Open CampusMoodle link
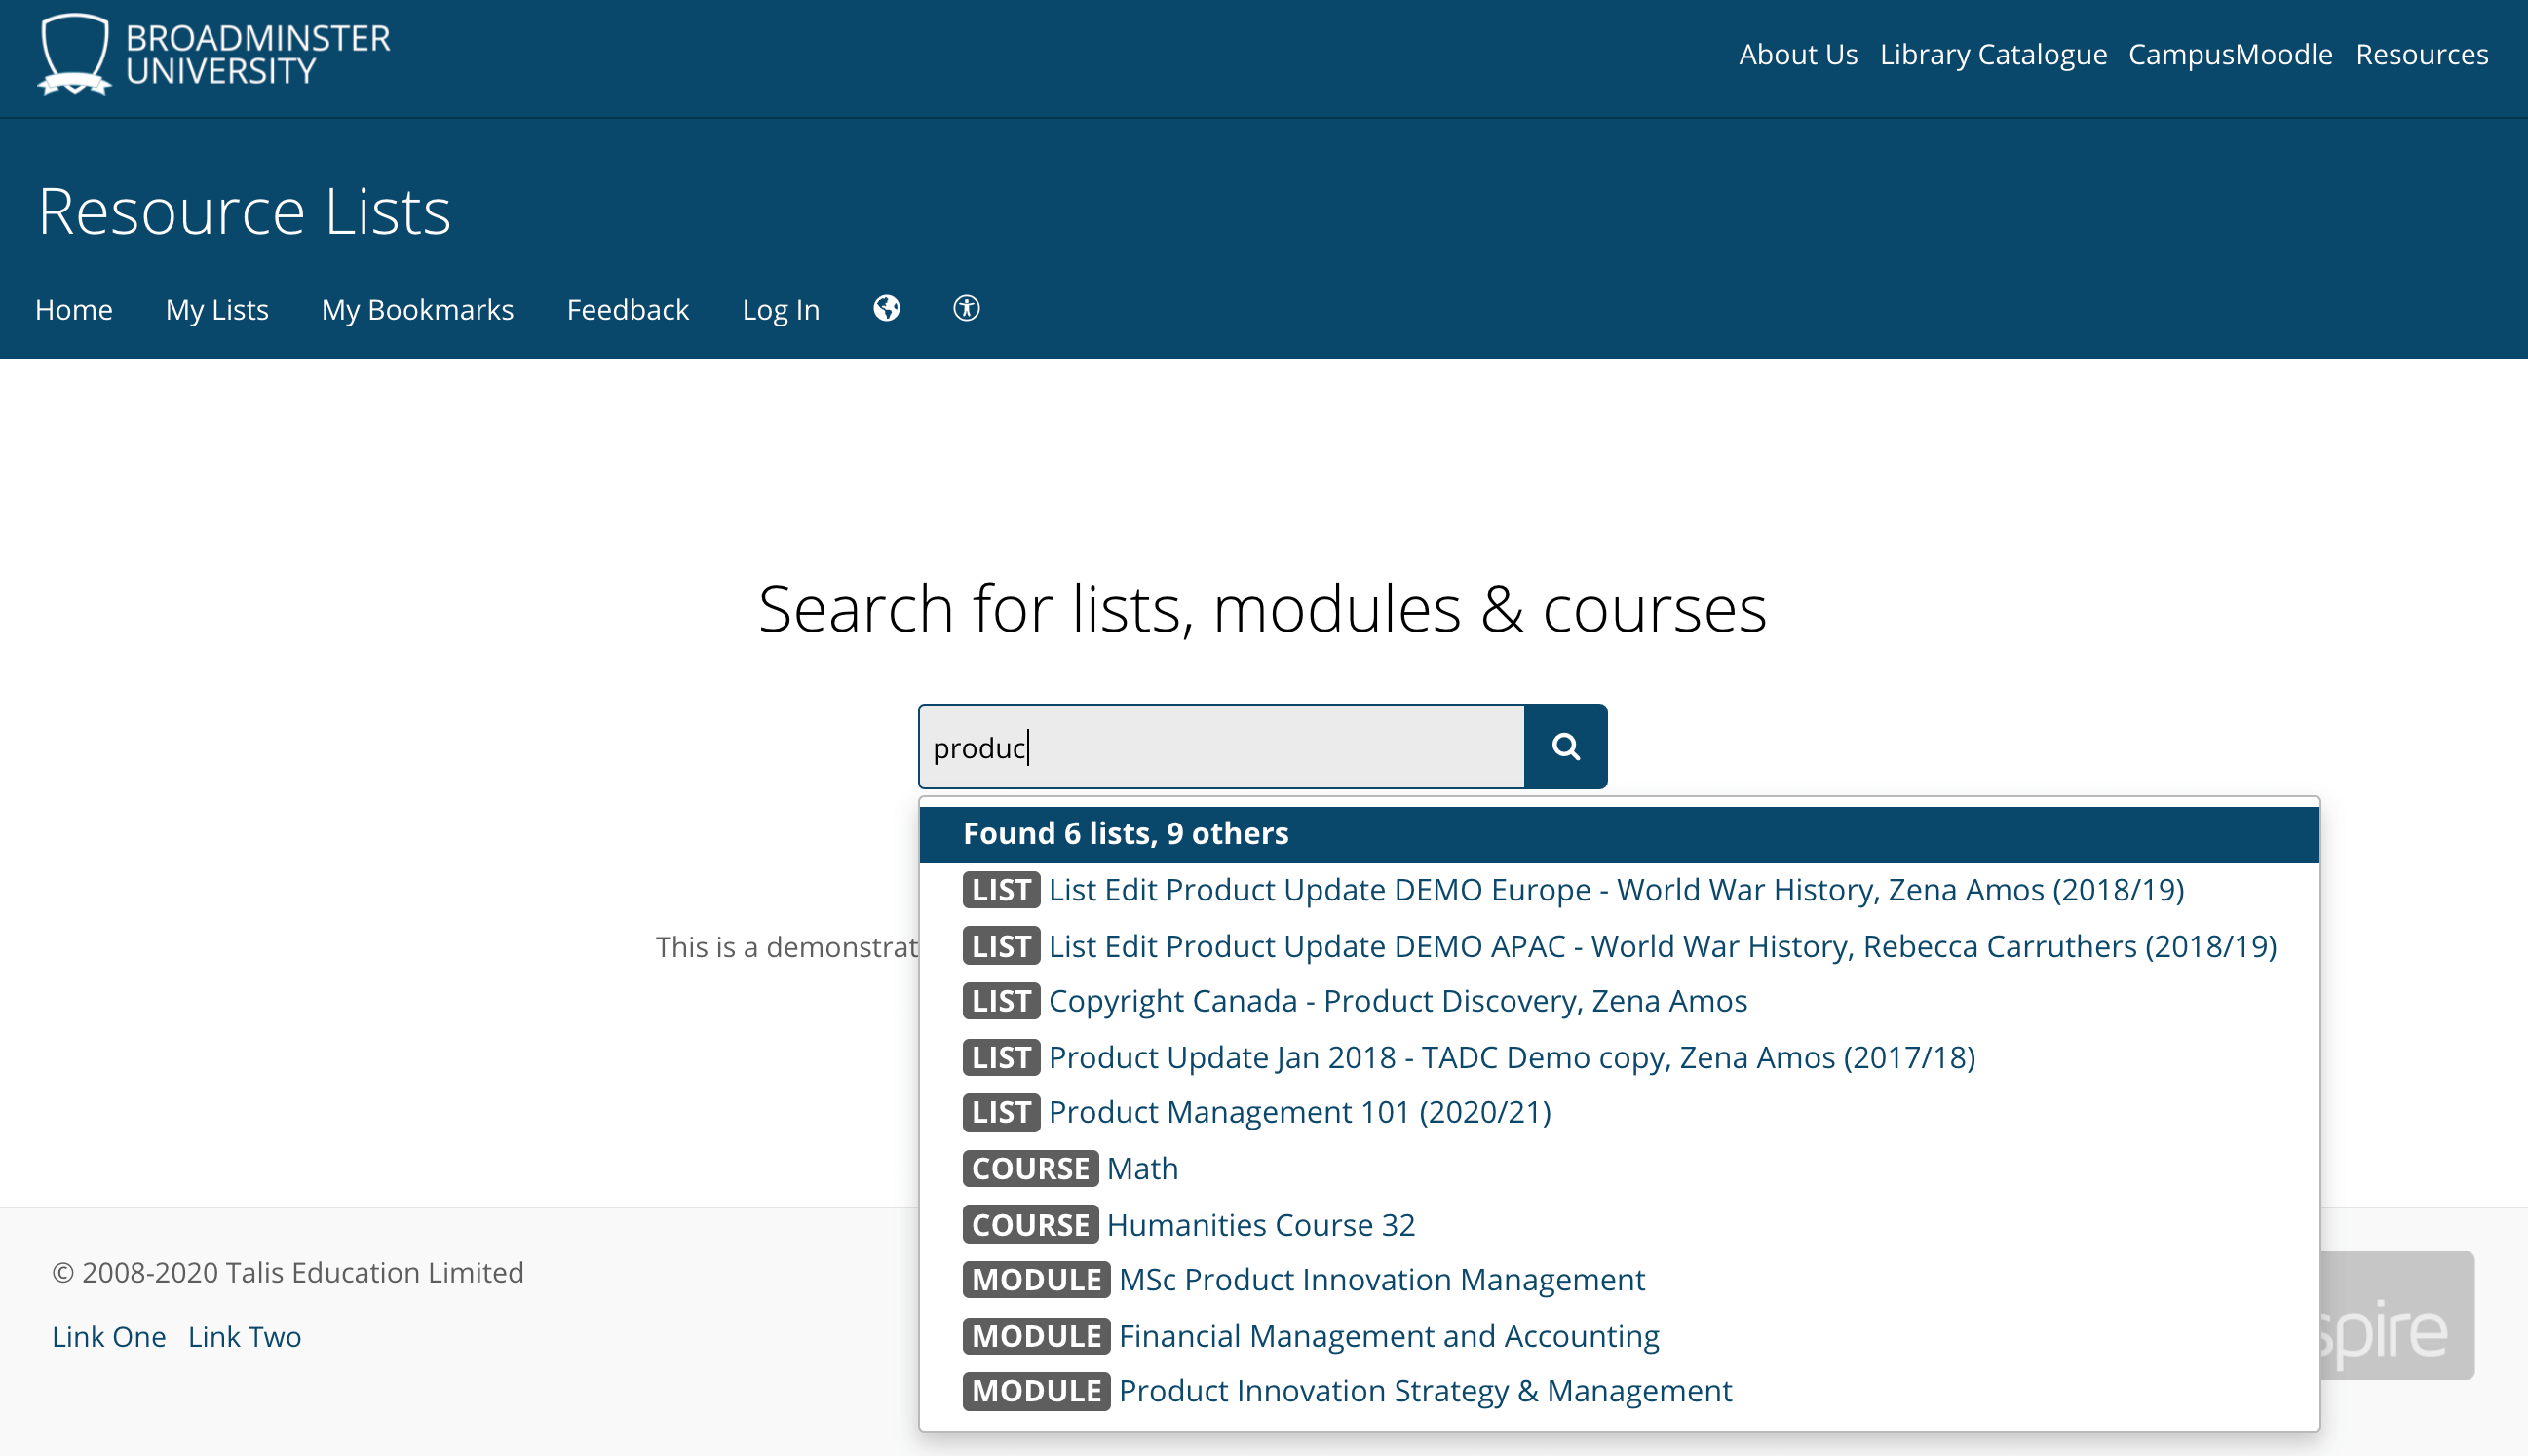 2230,54
